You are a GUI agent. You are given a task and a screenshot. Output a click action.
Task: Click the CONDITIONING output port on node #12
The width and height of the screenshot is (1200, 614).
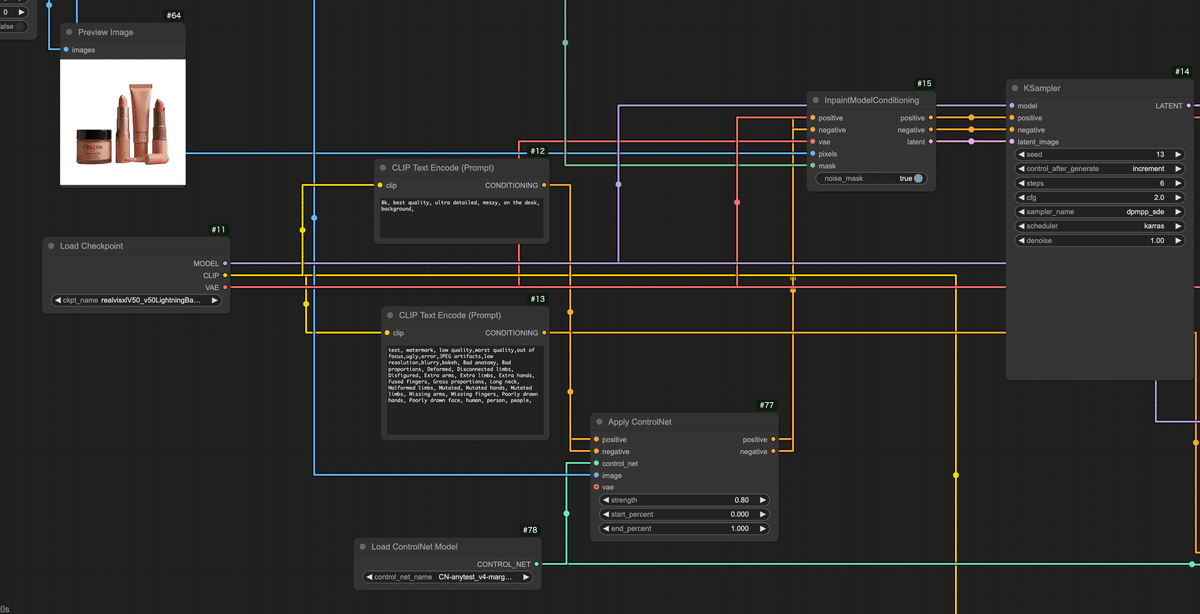point(544,186)
